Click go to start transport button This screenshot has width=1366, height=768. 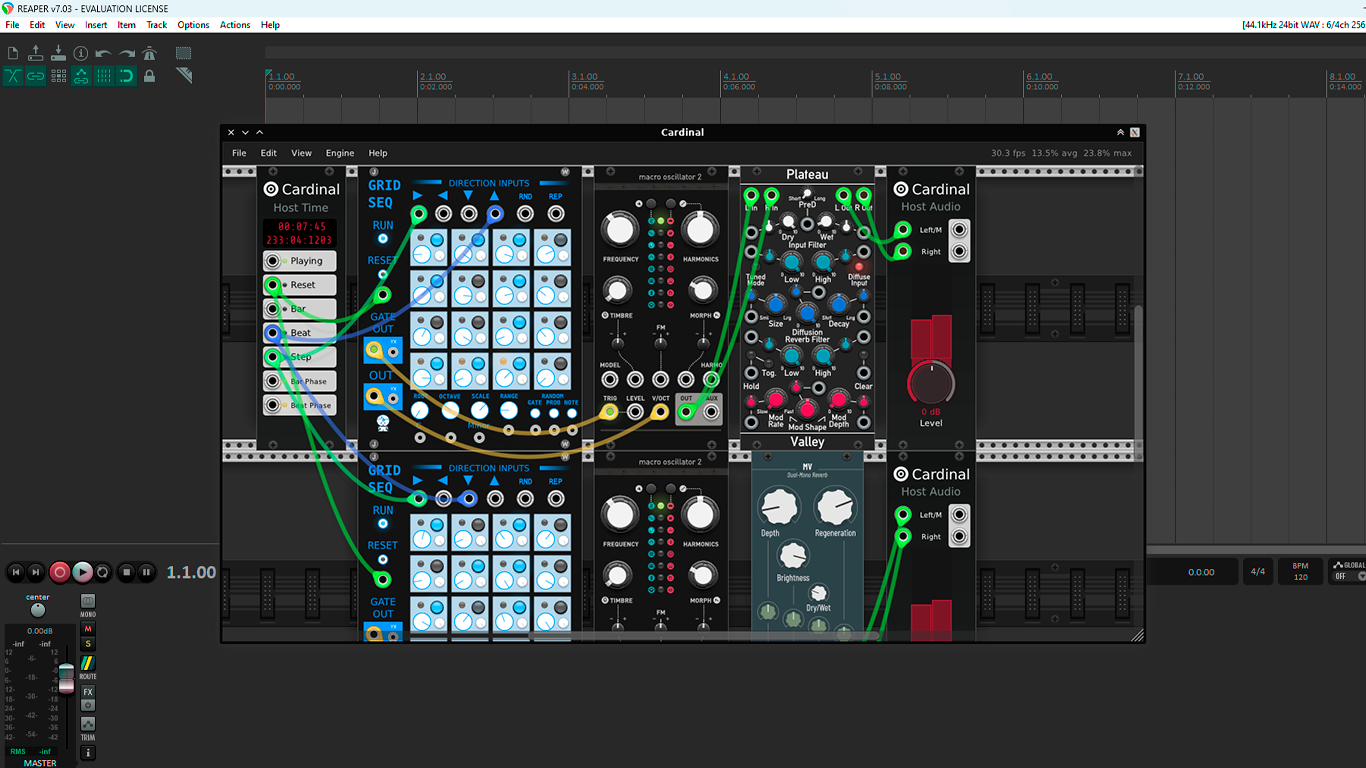15,572
